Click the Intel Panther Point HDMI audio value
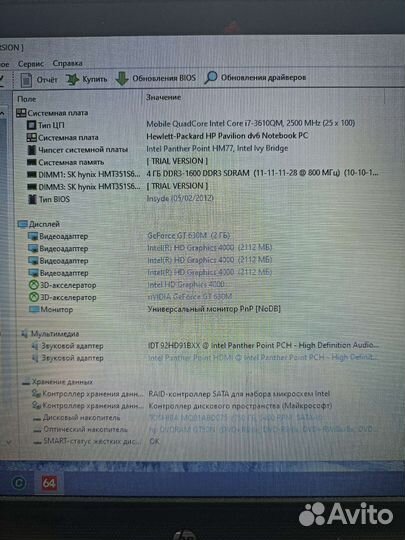405x540 pixels. click(263, 357)
